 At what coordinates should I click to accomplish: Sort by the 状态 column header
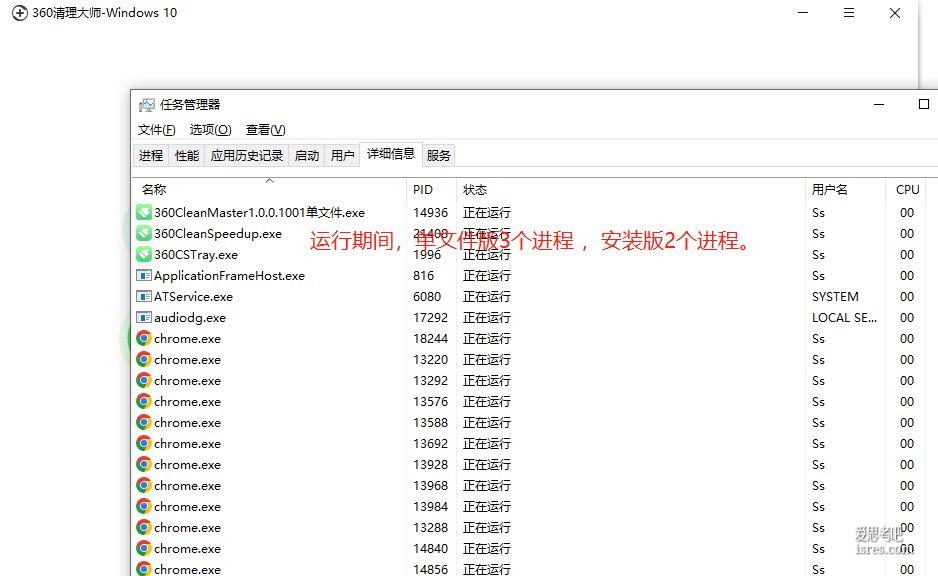631,190
